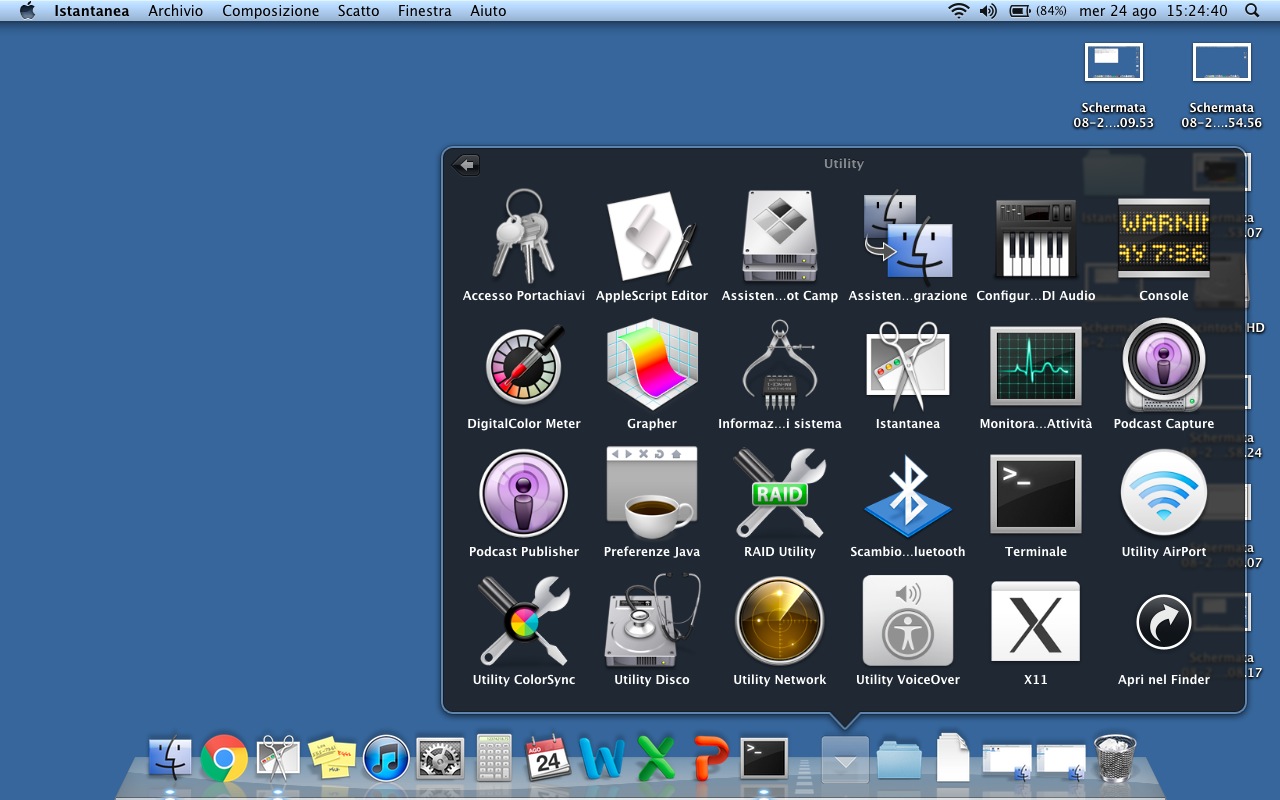Open the Composizione menu
This screenshot has width=1280, height=800.
coord(271,11)
